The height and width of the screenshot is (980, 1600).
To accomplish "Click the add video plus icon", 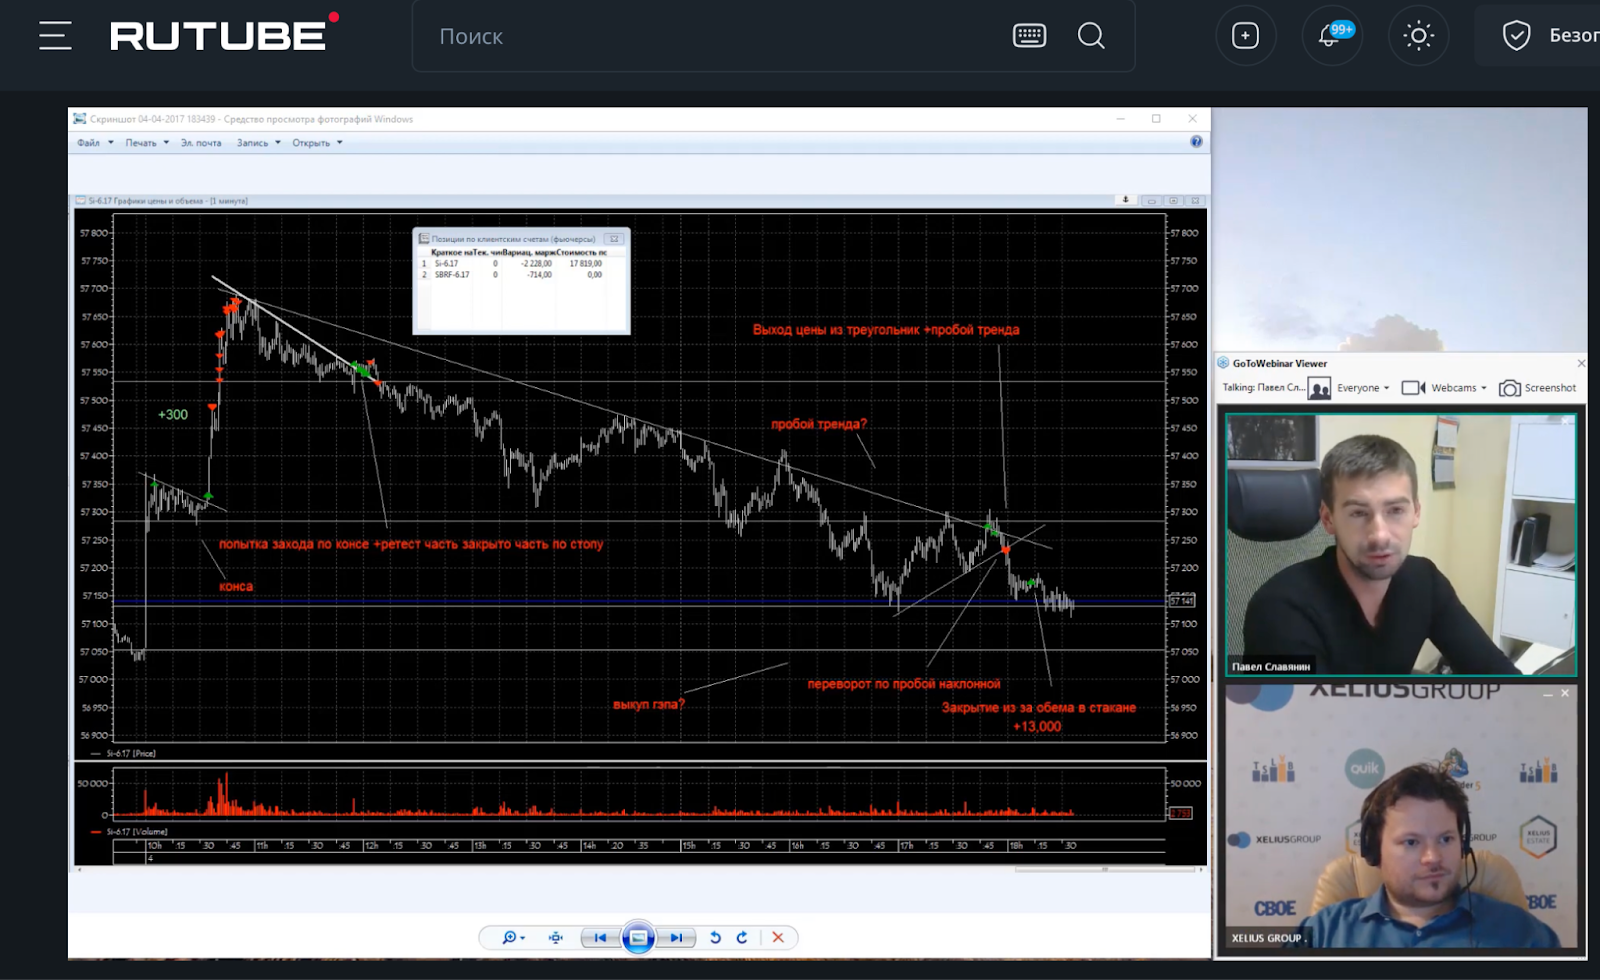I will coord(1245,36).
